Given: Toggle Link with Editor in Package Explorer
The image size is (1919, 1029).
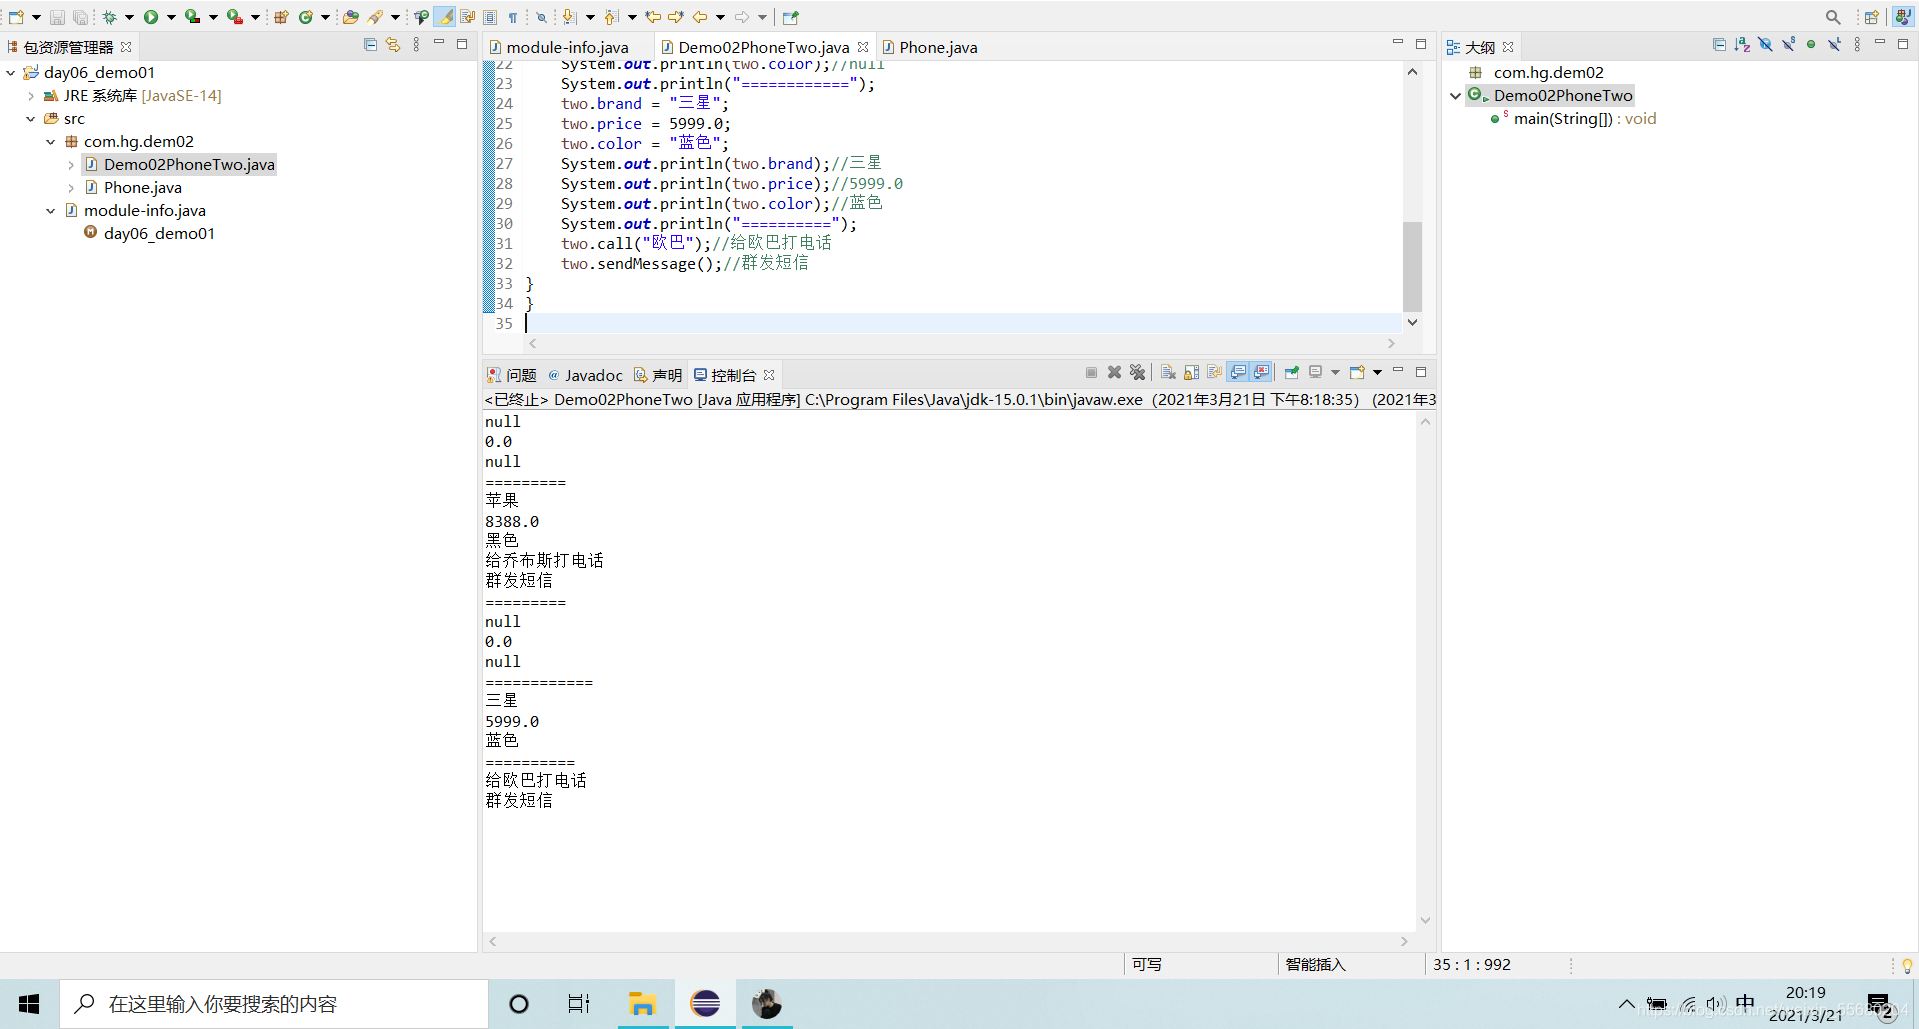Looking at the screenshot, I should (x=393, y=45).
